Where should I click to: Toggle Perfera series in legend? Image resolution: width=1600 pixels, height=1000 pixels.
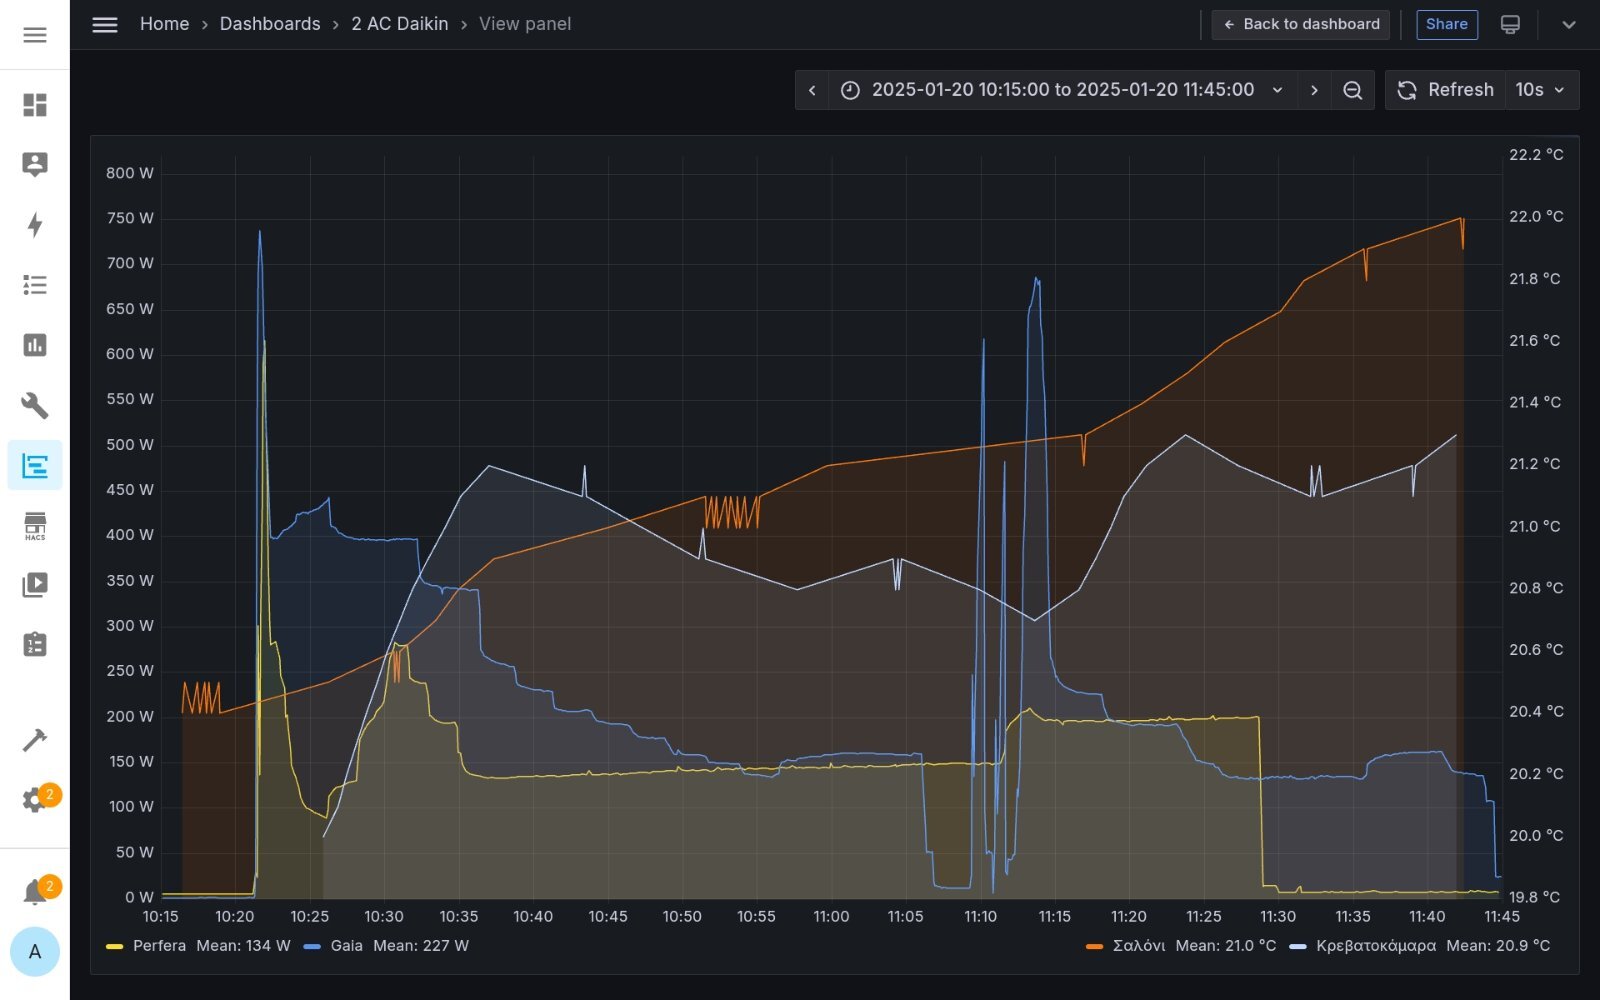click(159, 945)
